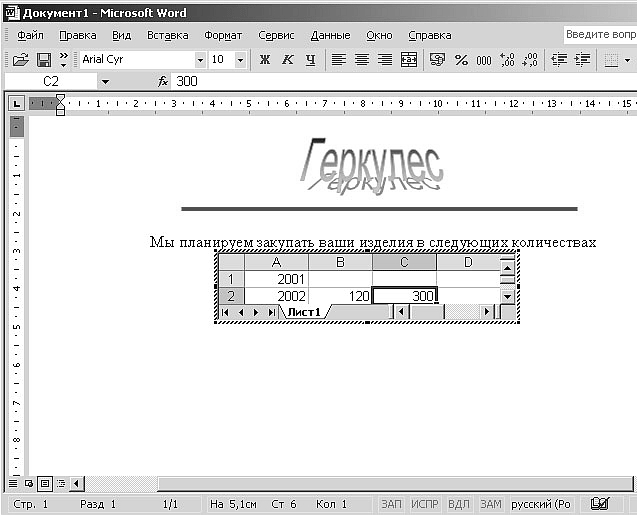Click spreadsheet vertical scroll up arrow
The height and width of the screenshot is (515, 637).
(x=507, y=268)
